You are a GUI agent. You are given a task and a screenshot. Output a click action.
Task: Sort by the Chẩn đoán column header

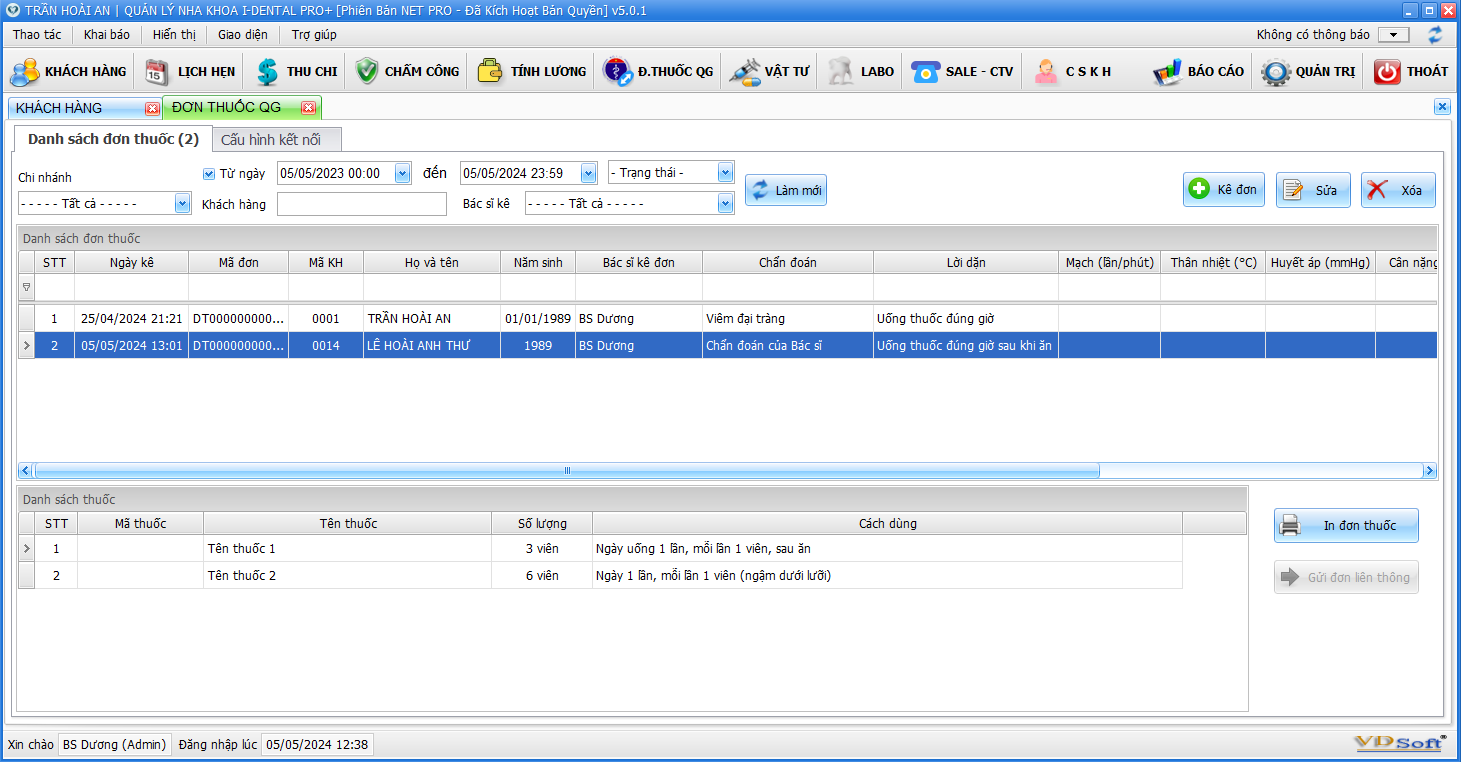click(788, 262)
